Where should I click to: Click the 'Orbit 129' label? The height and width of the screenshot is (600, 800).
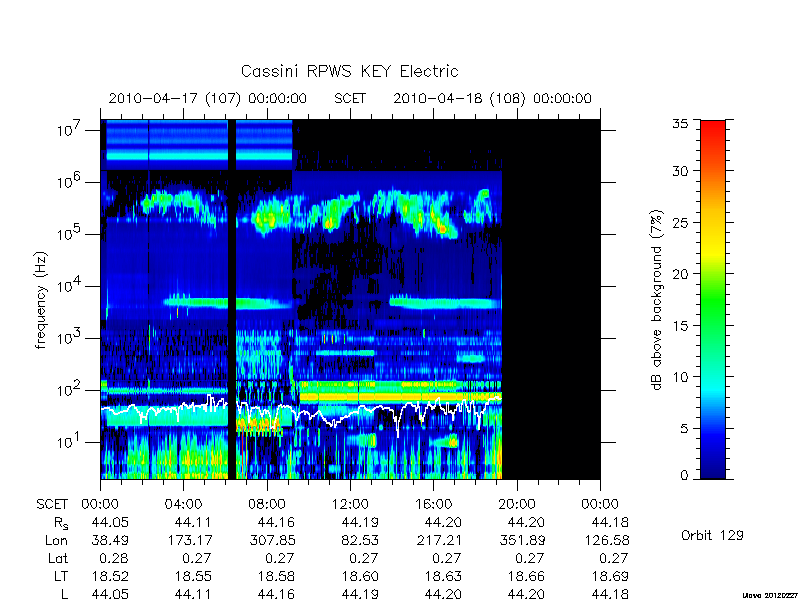[x=712, y=535]
